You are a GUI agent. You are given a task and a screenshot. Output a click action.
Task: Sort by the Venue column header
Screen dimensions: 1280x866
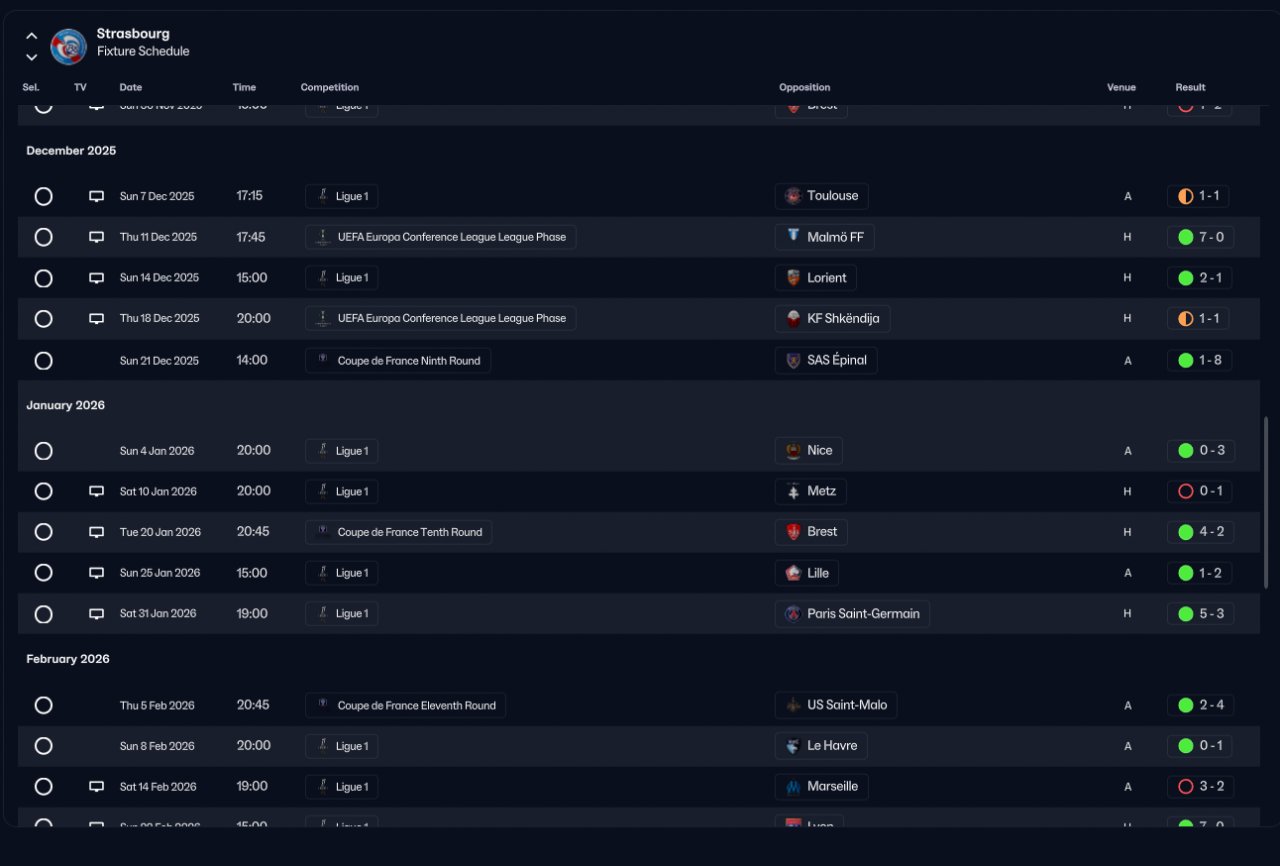(x=1121, y=87)
